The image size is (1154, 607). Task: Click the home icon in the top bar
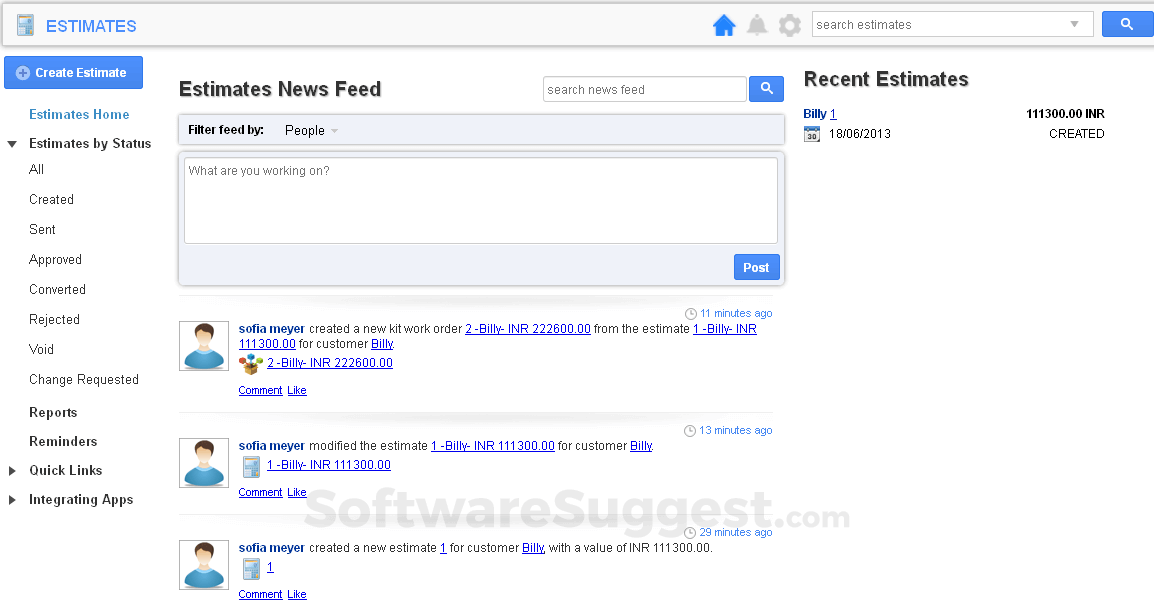pyautogui.click(x=724, y=24)
